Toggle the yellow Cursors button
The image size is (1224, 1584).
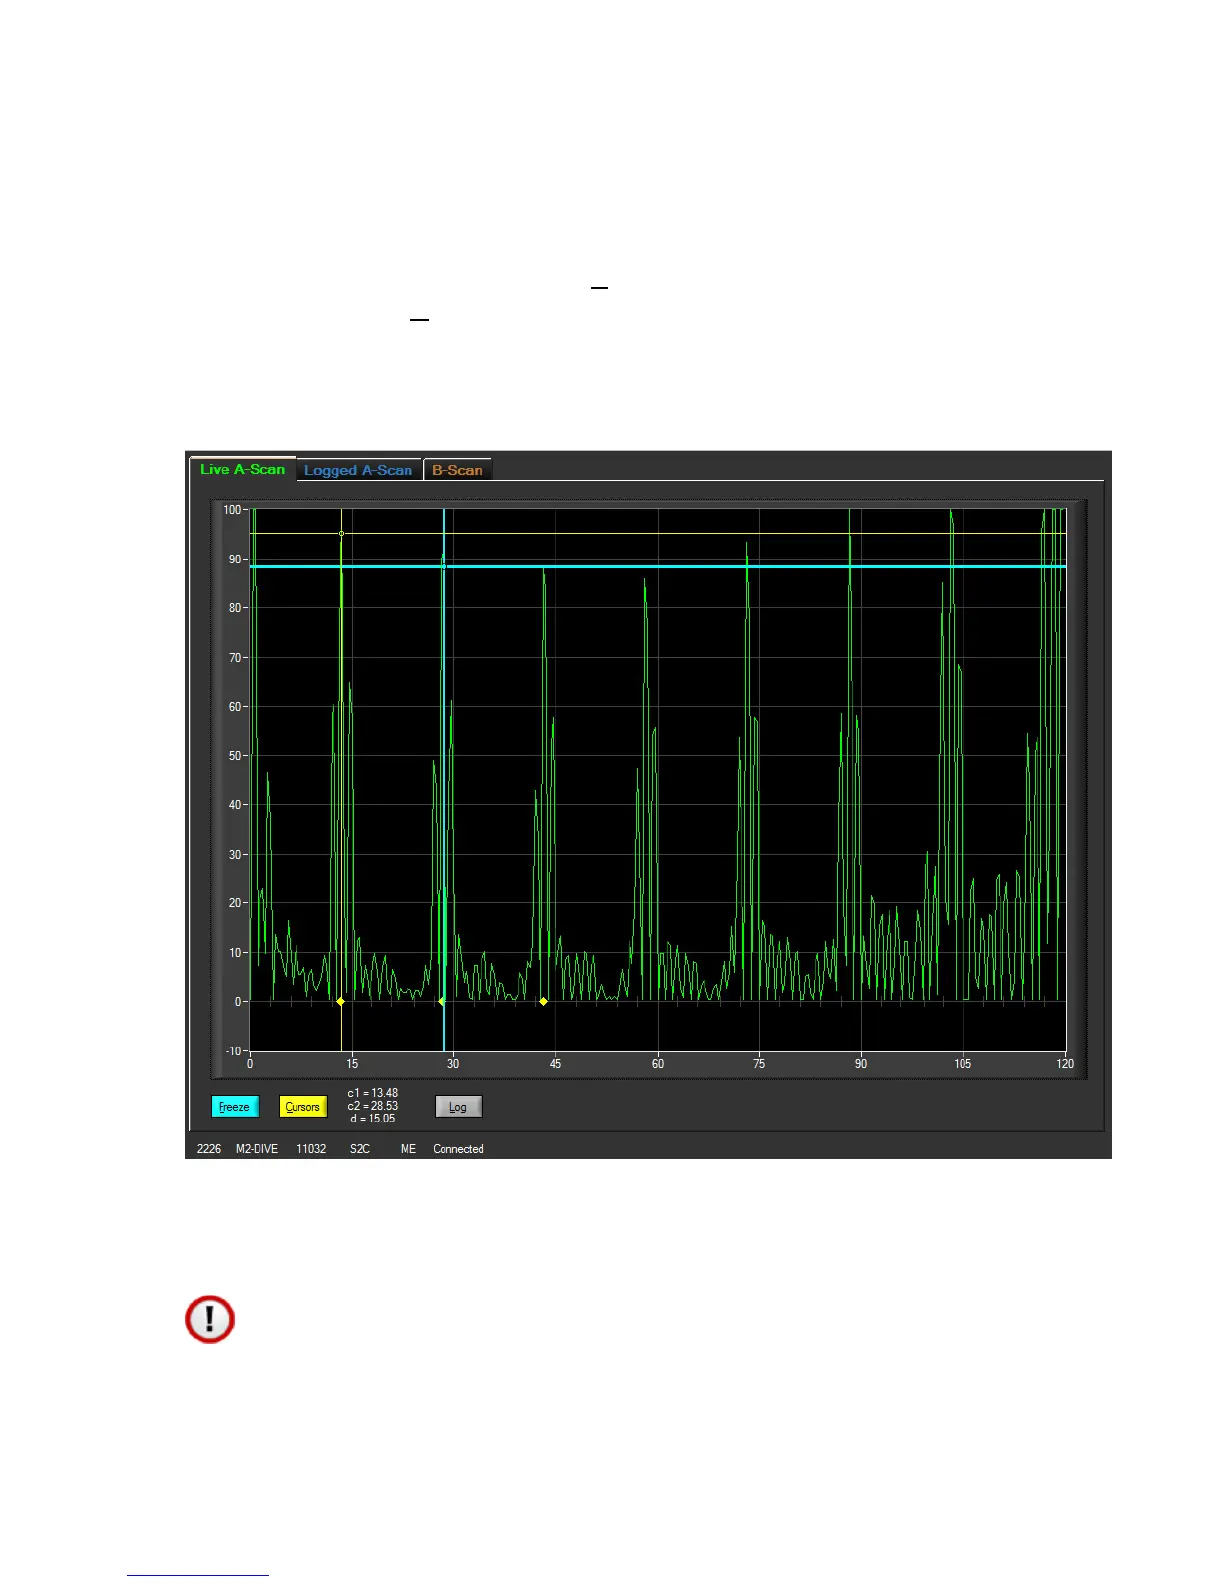[x=302, y=1107]
